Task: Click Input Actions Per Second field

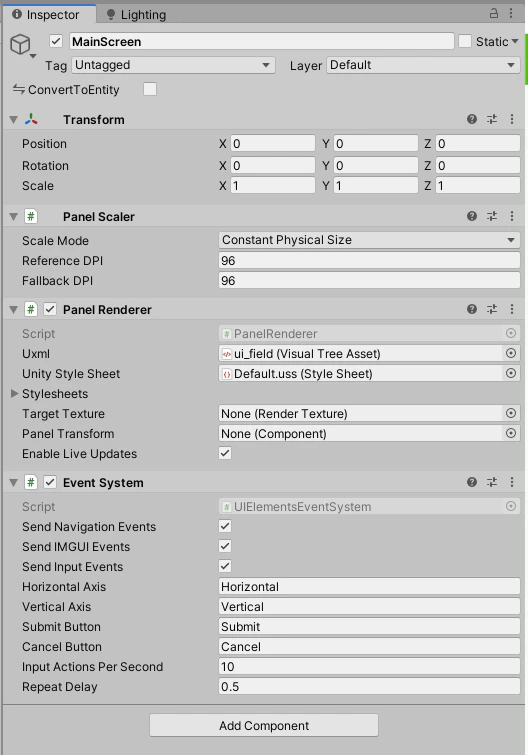Action: coord(369,666)
